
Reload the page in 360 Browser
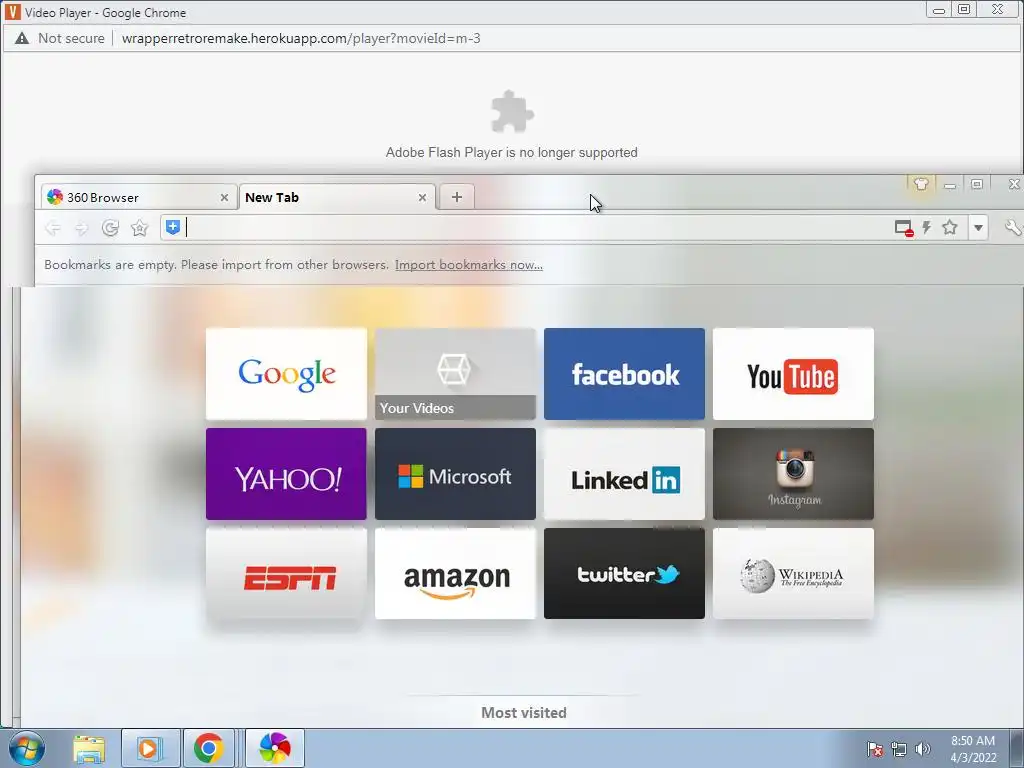tap(110, 228)
